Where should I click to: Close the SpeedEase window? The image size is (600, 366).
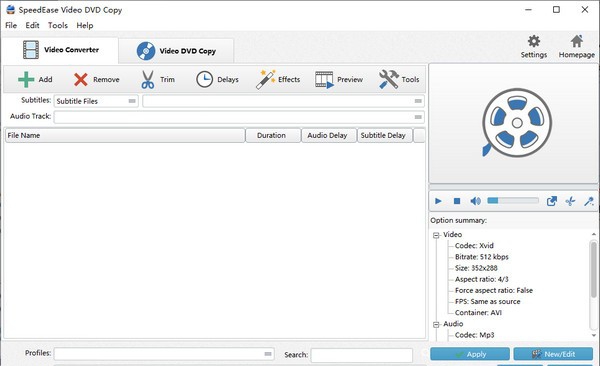click(x=585, y=10)
